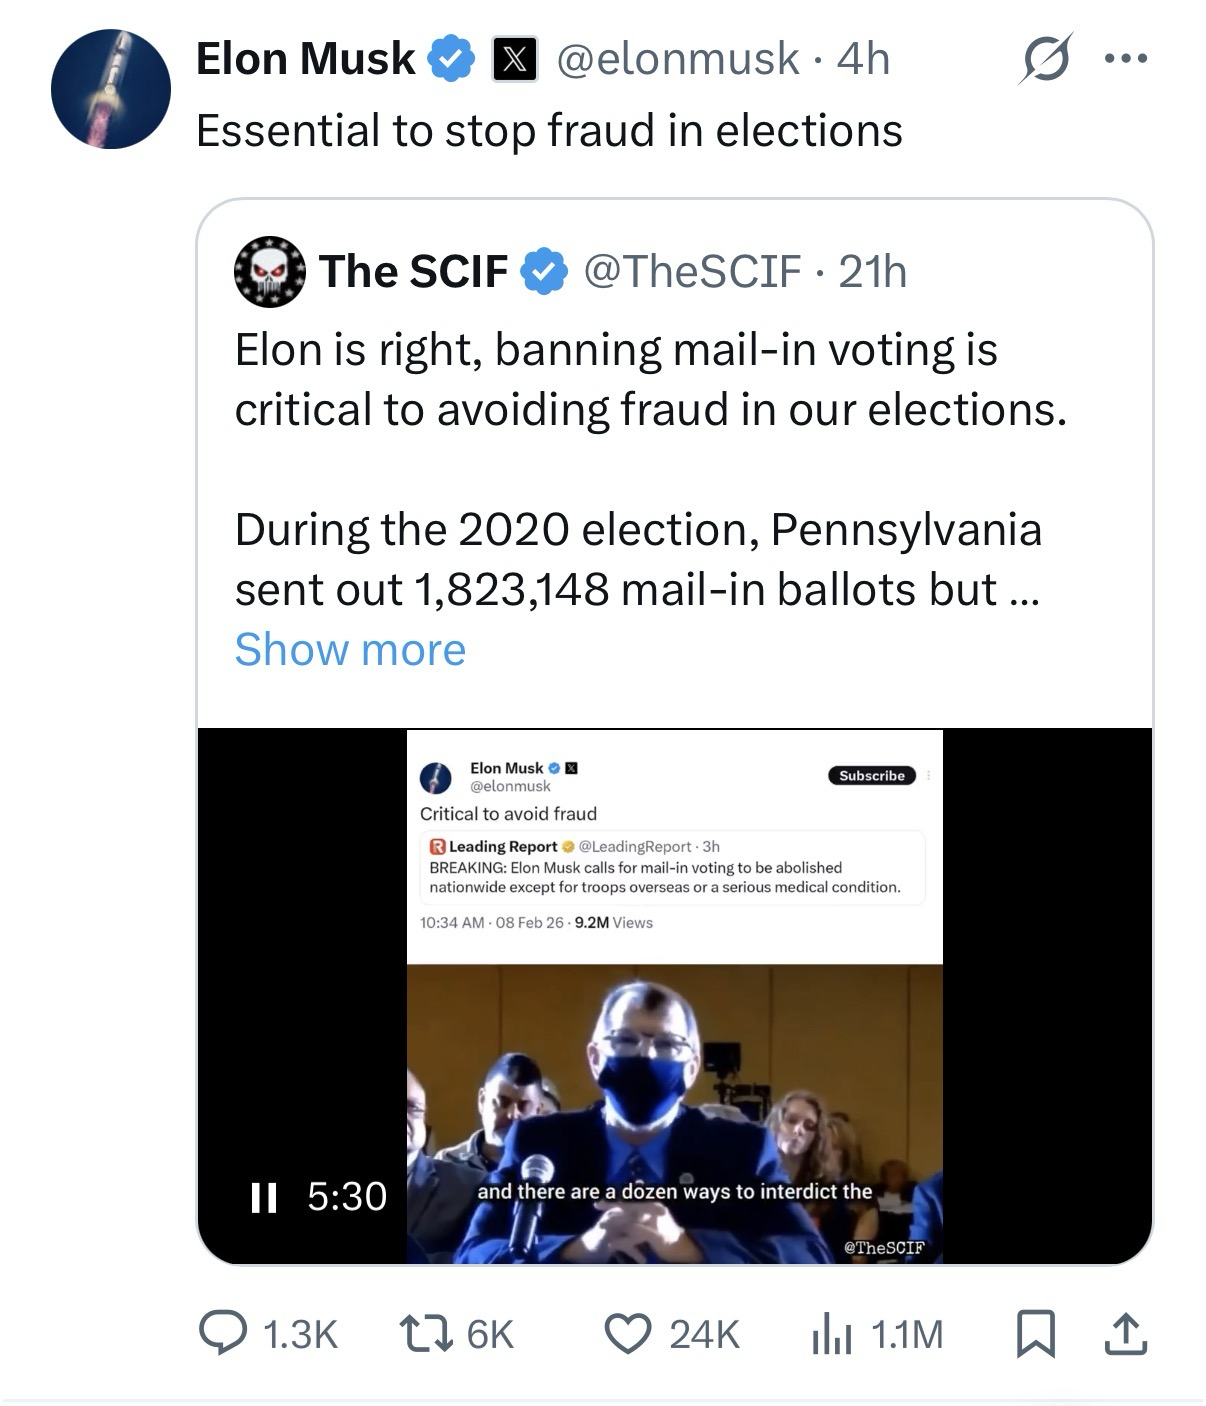The image size is (1206, 1406).
Task: Share the post via upload arrow icon
Action: (1125, 1334)
